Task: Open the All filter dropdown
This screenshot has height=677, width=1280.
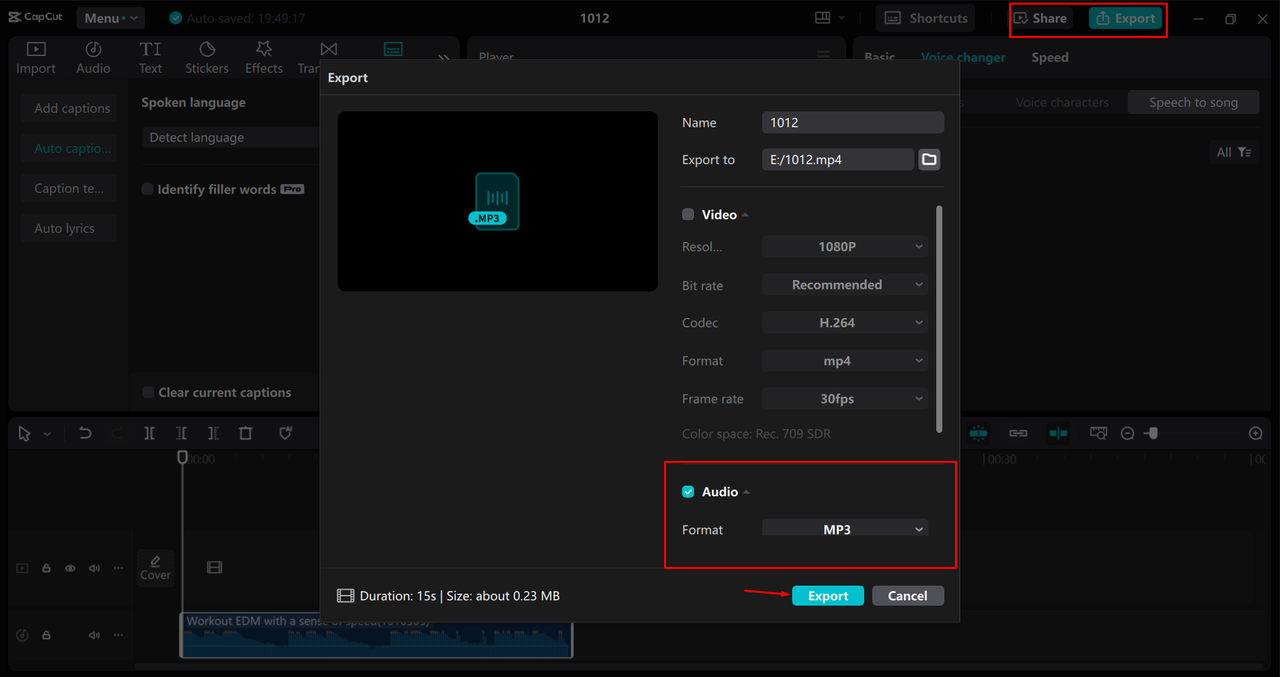Action: pyautogui.click(x=1233, y=152)
